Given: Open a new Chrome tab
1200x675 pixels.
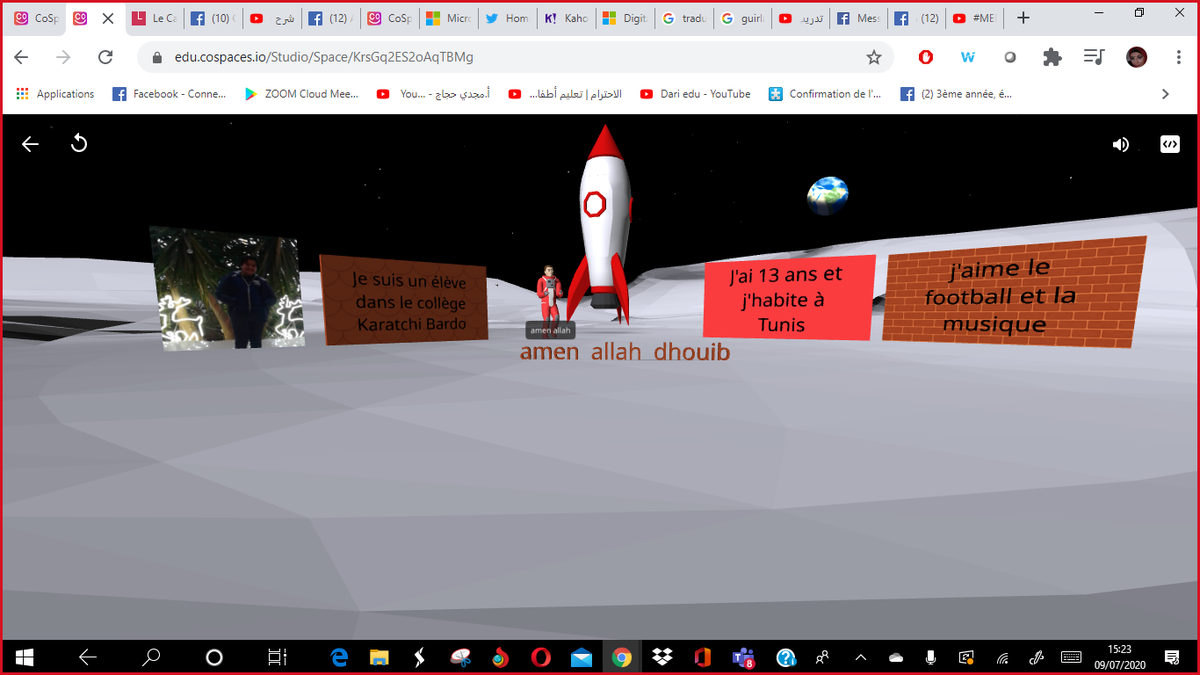Looking at the screenshot, I should 1023,18.
